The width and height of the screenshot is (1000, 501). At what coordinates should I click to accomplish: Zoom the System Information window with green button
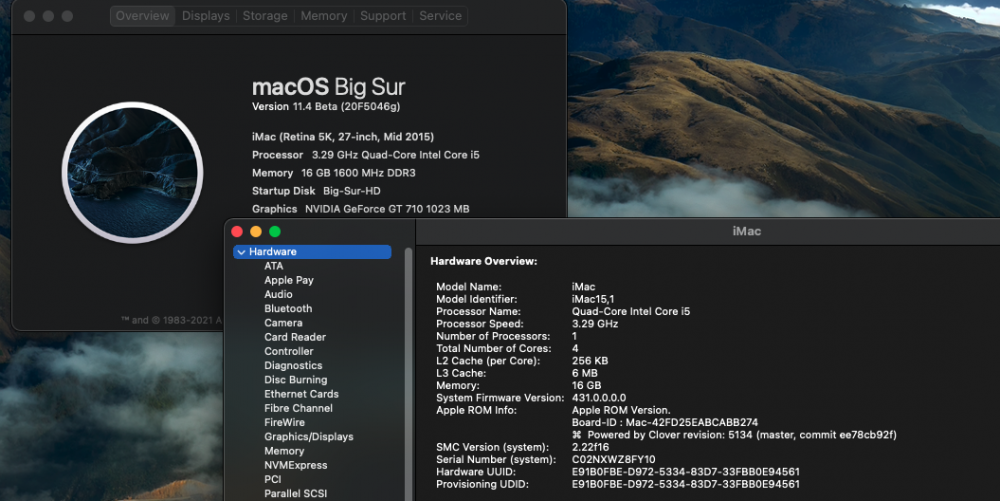pos(275,231)
